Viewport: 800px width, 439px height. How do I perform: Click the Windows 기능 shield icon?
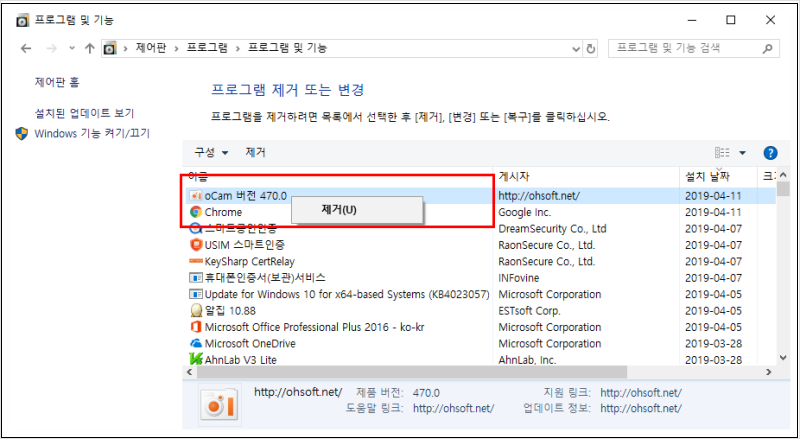point(21,134)
